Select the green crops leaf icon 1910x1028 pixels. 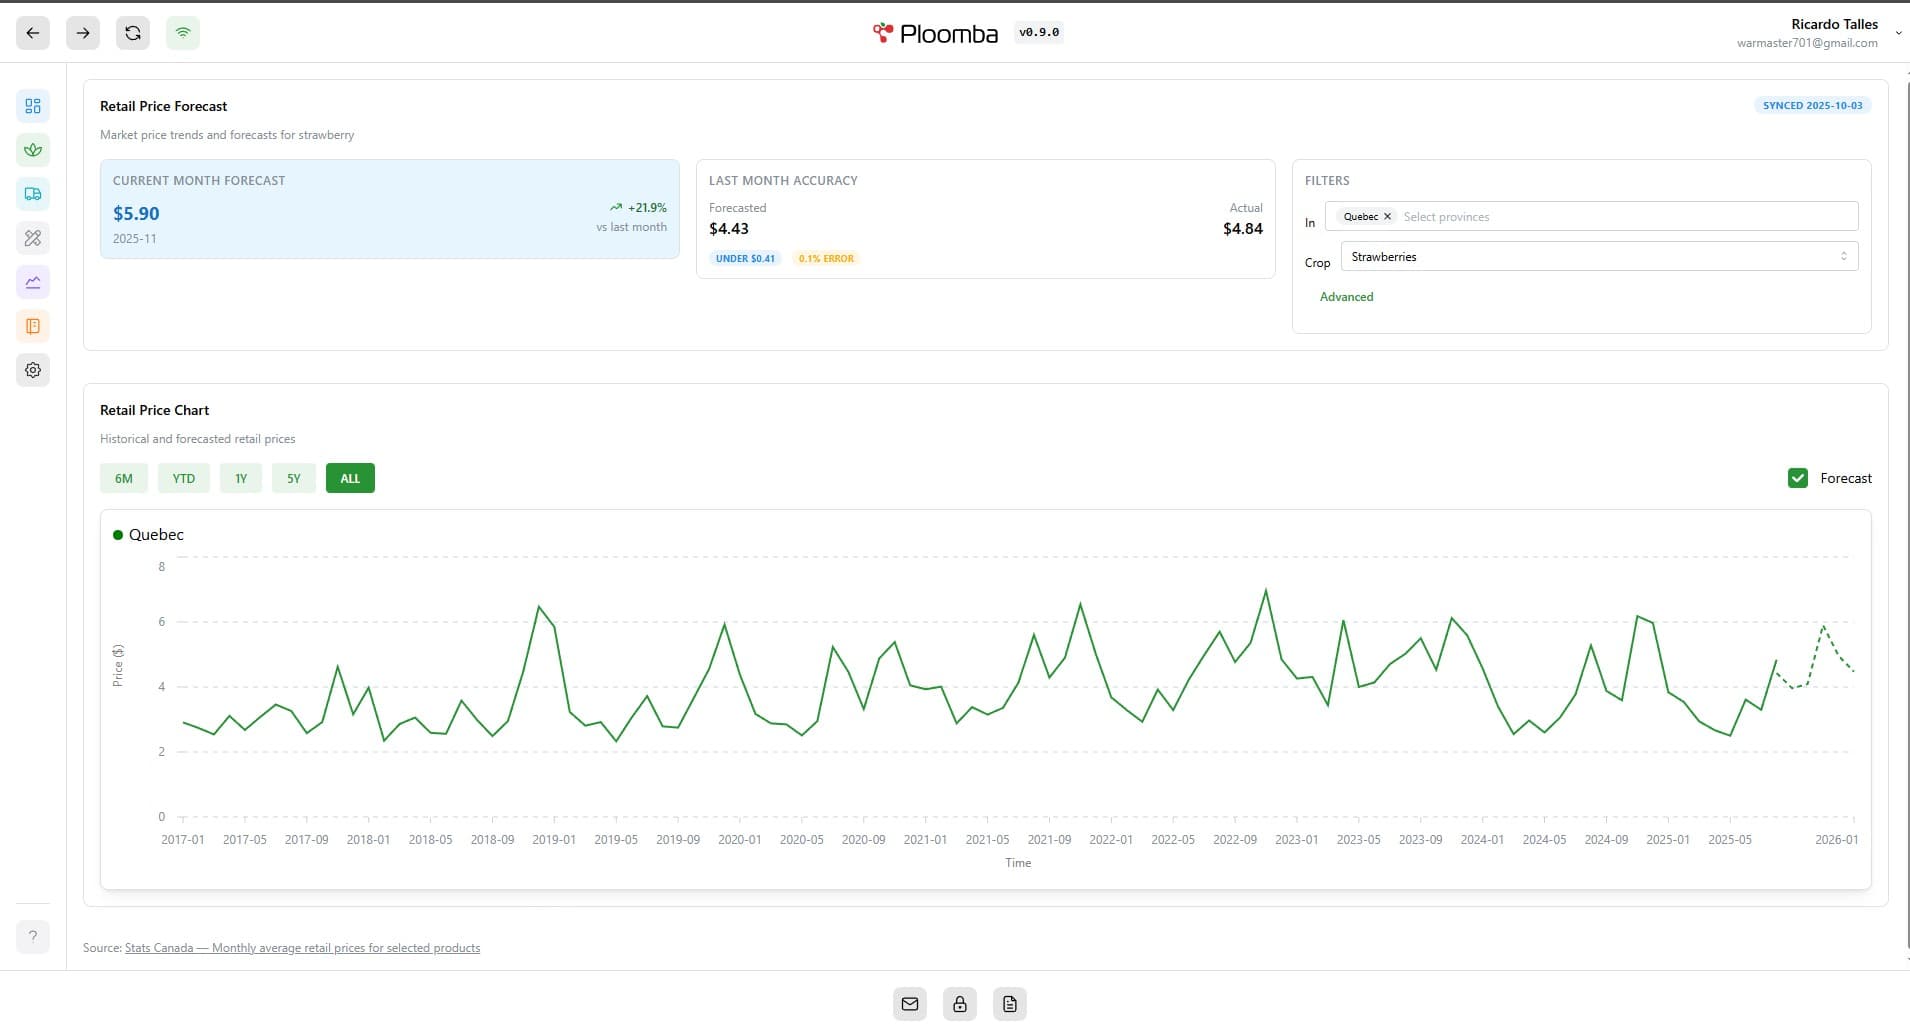(33, 149)
